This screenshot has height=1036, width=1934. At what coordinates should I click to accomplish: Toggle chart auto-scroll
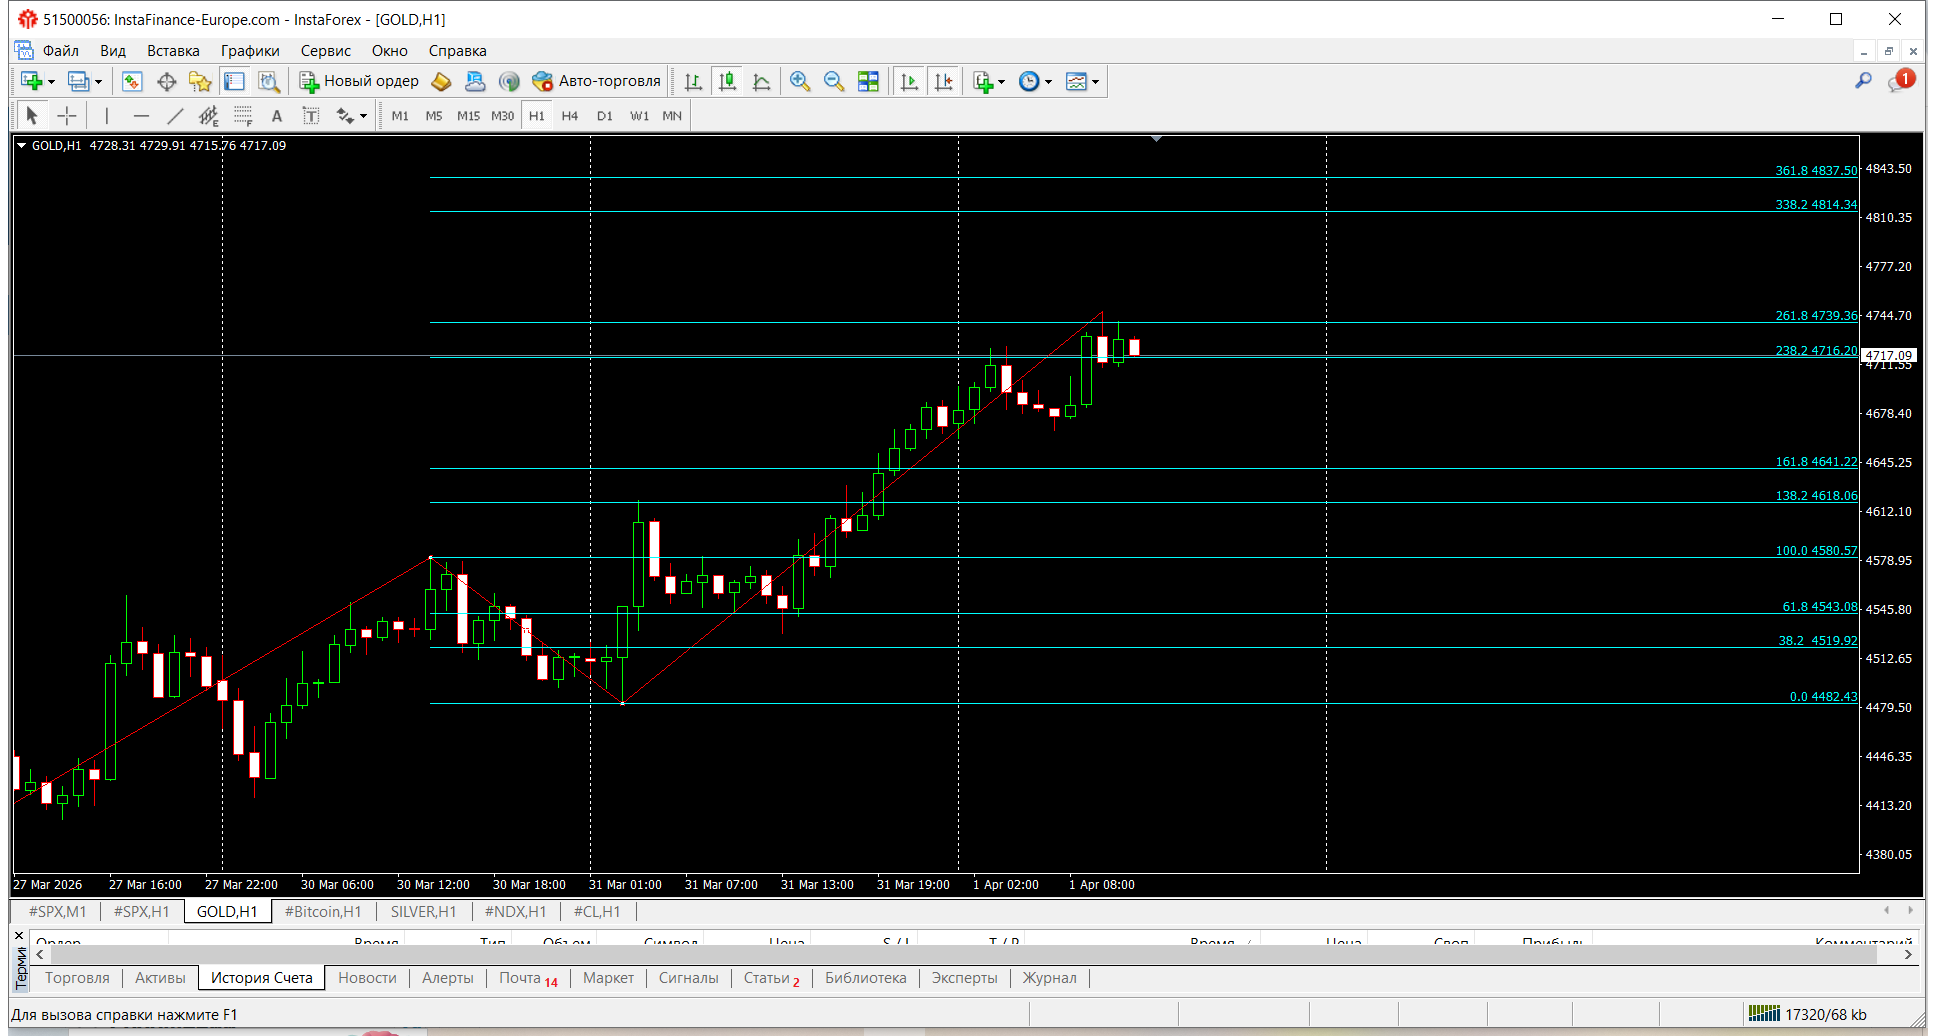pyautogui.click(x=909, y=82)
